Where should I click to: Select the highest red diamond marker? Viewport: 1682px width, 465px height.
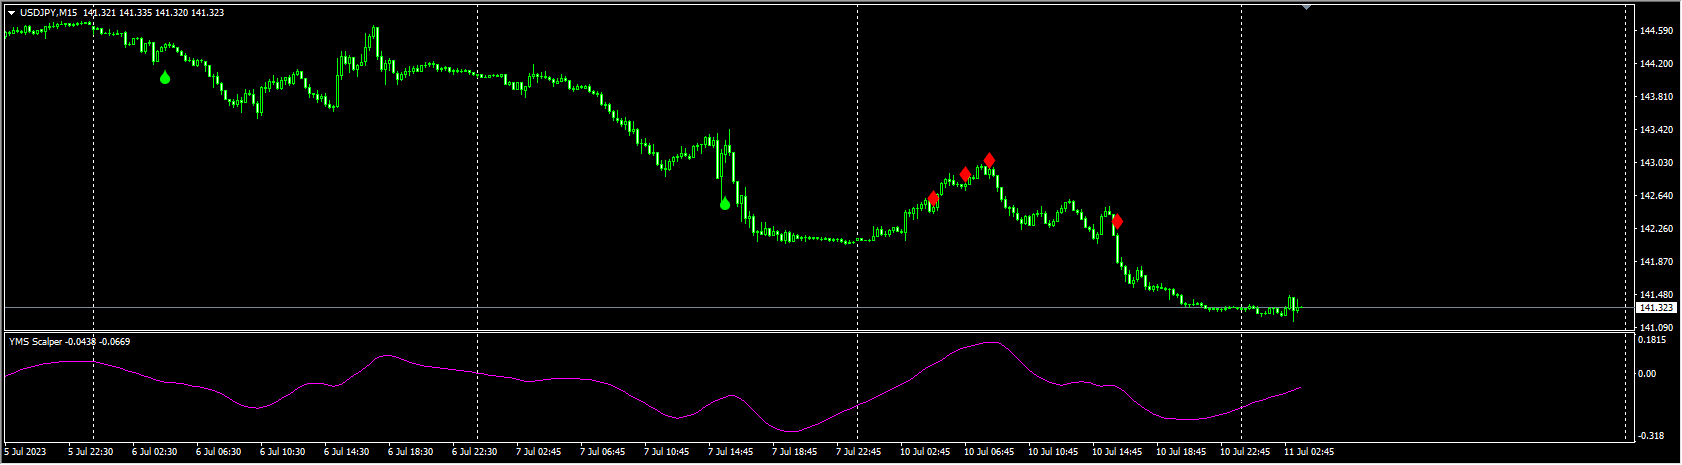[989, 160]
